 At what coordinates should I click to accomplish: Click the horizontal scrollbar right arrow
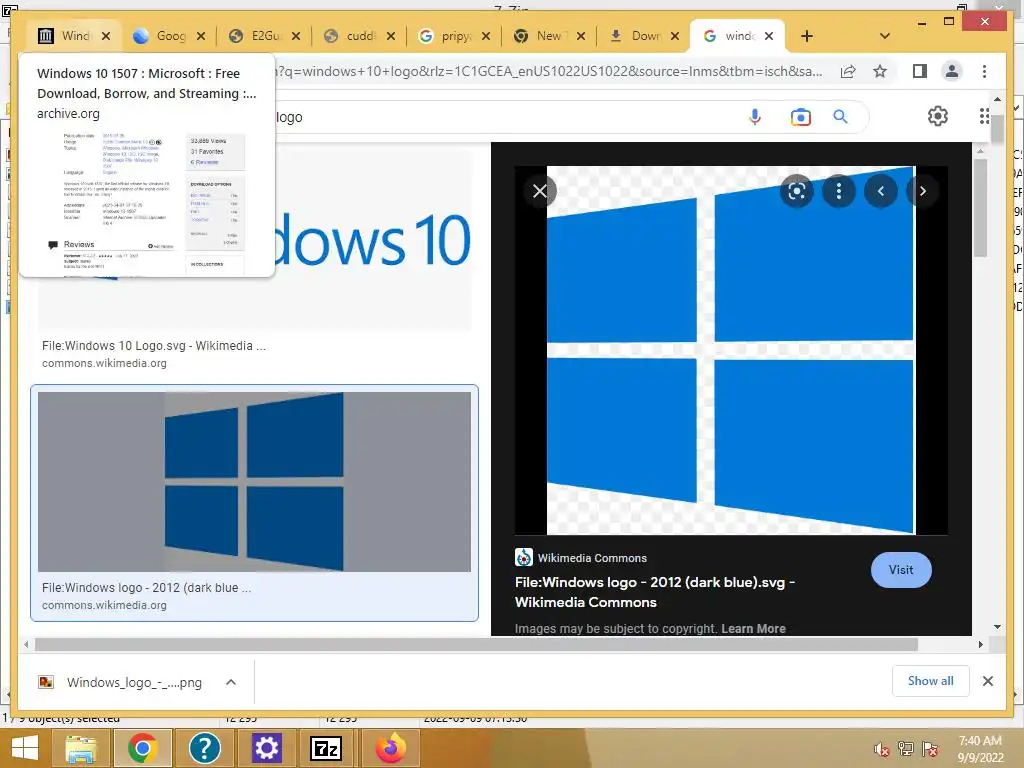click(980, 645)
